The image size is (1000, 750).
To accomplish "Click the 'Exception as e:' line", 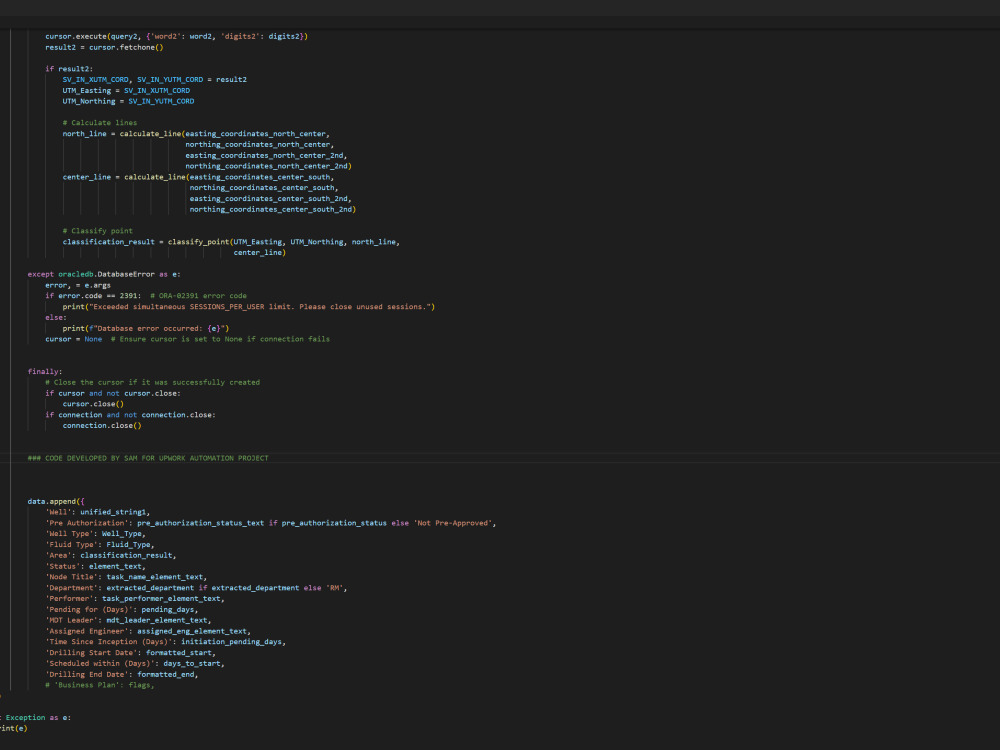I will 36,718.
